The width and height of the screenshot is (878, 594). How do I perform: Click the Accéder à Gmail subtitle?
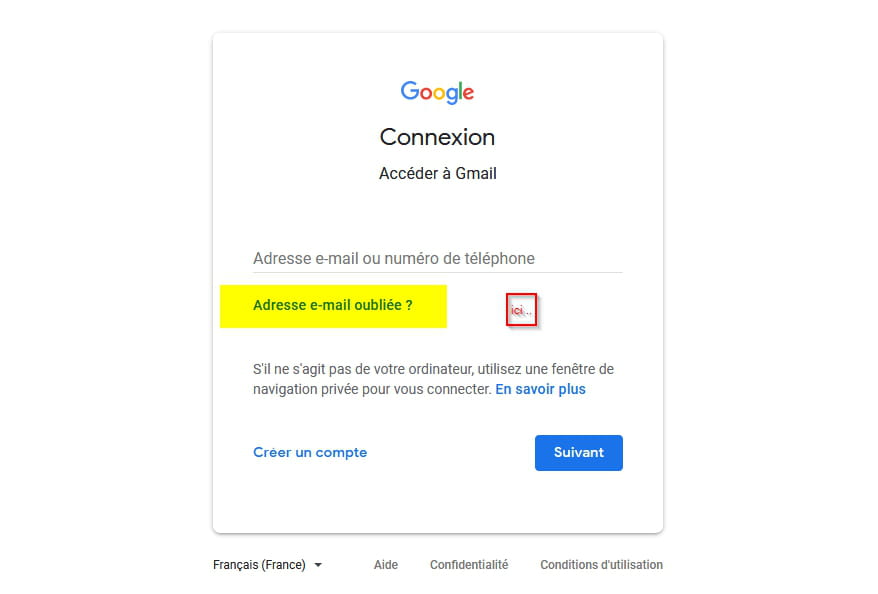437,174
